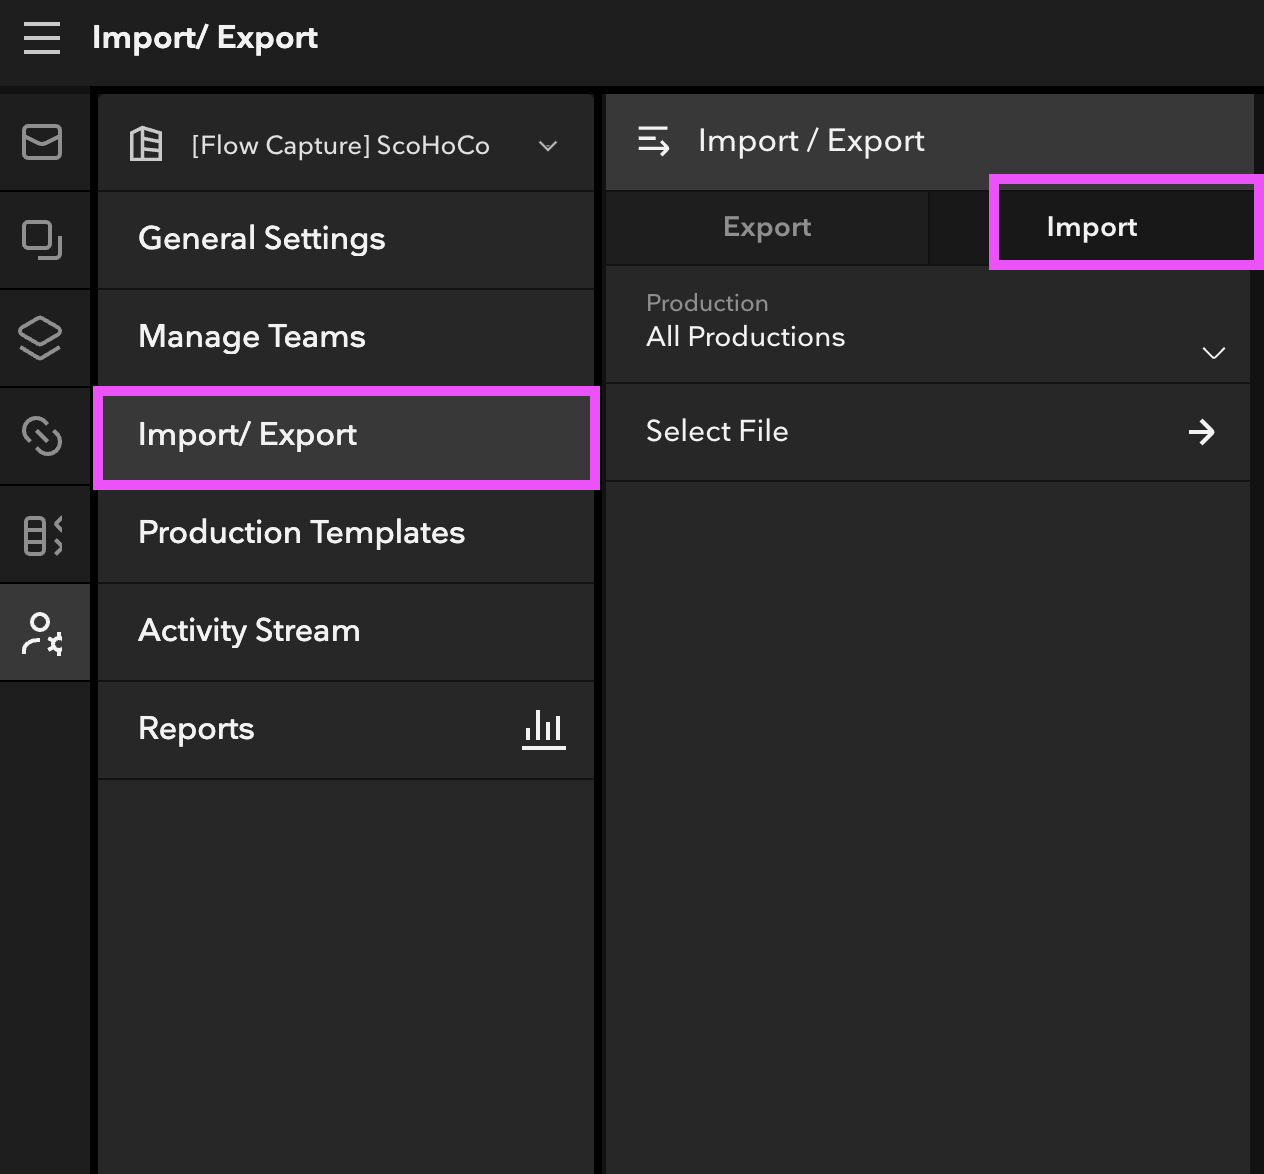The image size is (1264, 1174).
Task: Select the envelope inbox icon in sidebar
Action: 42,142
